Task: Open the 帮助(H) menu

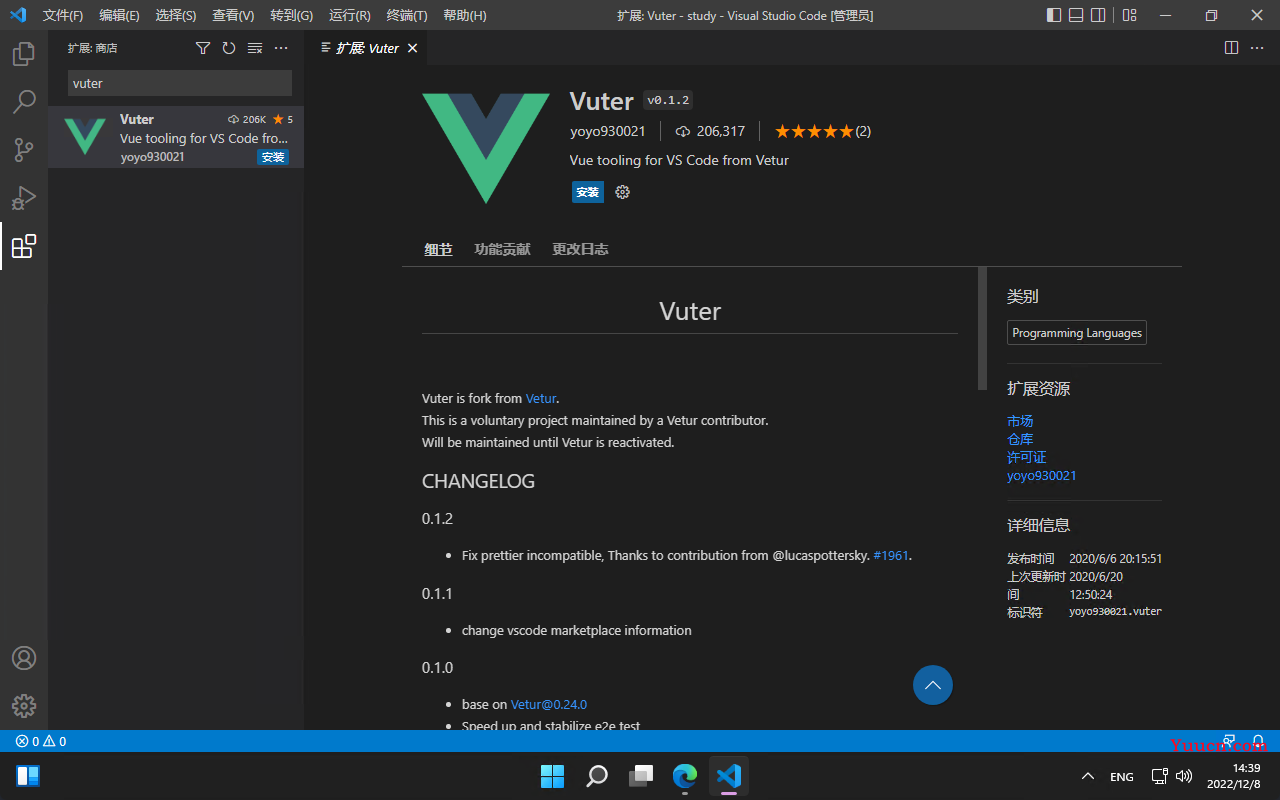Action: [465, 15]
